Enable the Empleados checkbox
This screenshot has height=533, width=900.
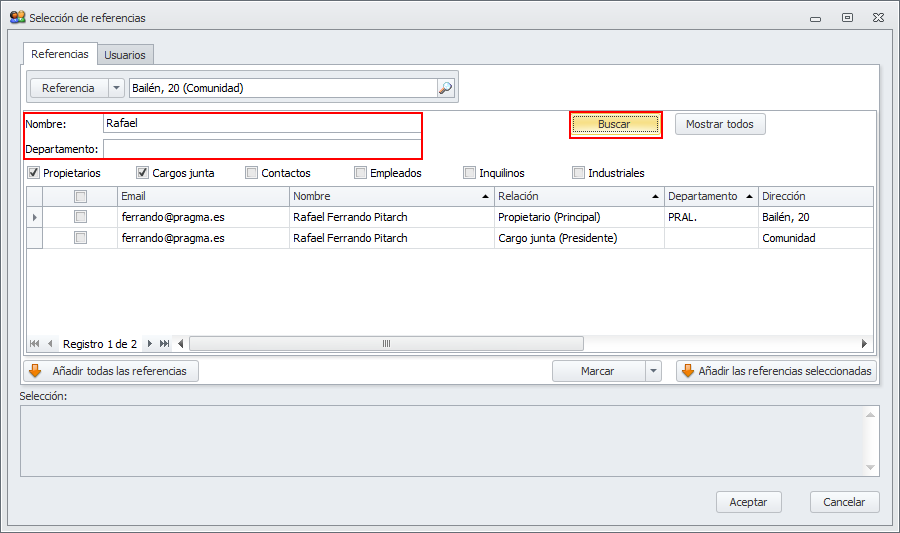[x=360, y=173]
